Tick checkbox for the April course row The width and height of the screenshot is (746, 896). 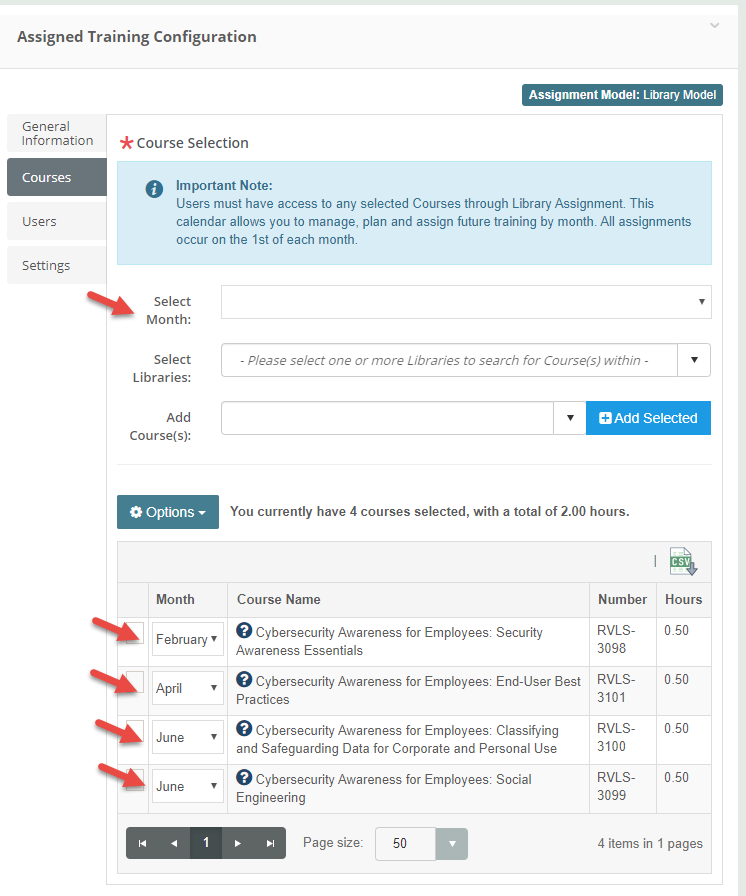[135, 683]
